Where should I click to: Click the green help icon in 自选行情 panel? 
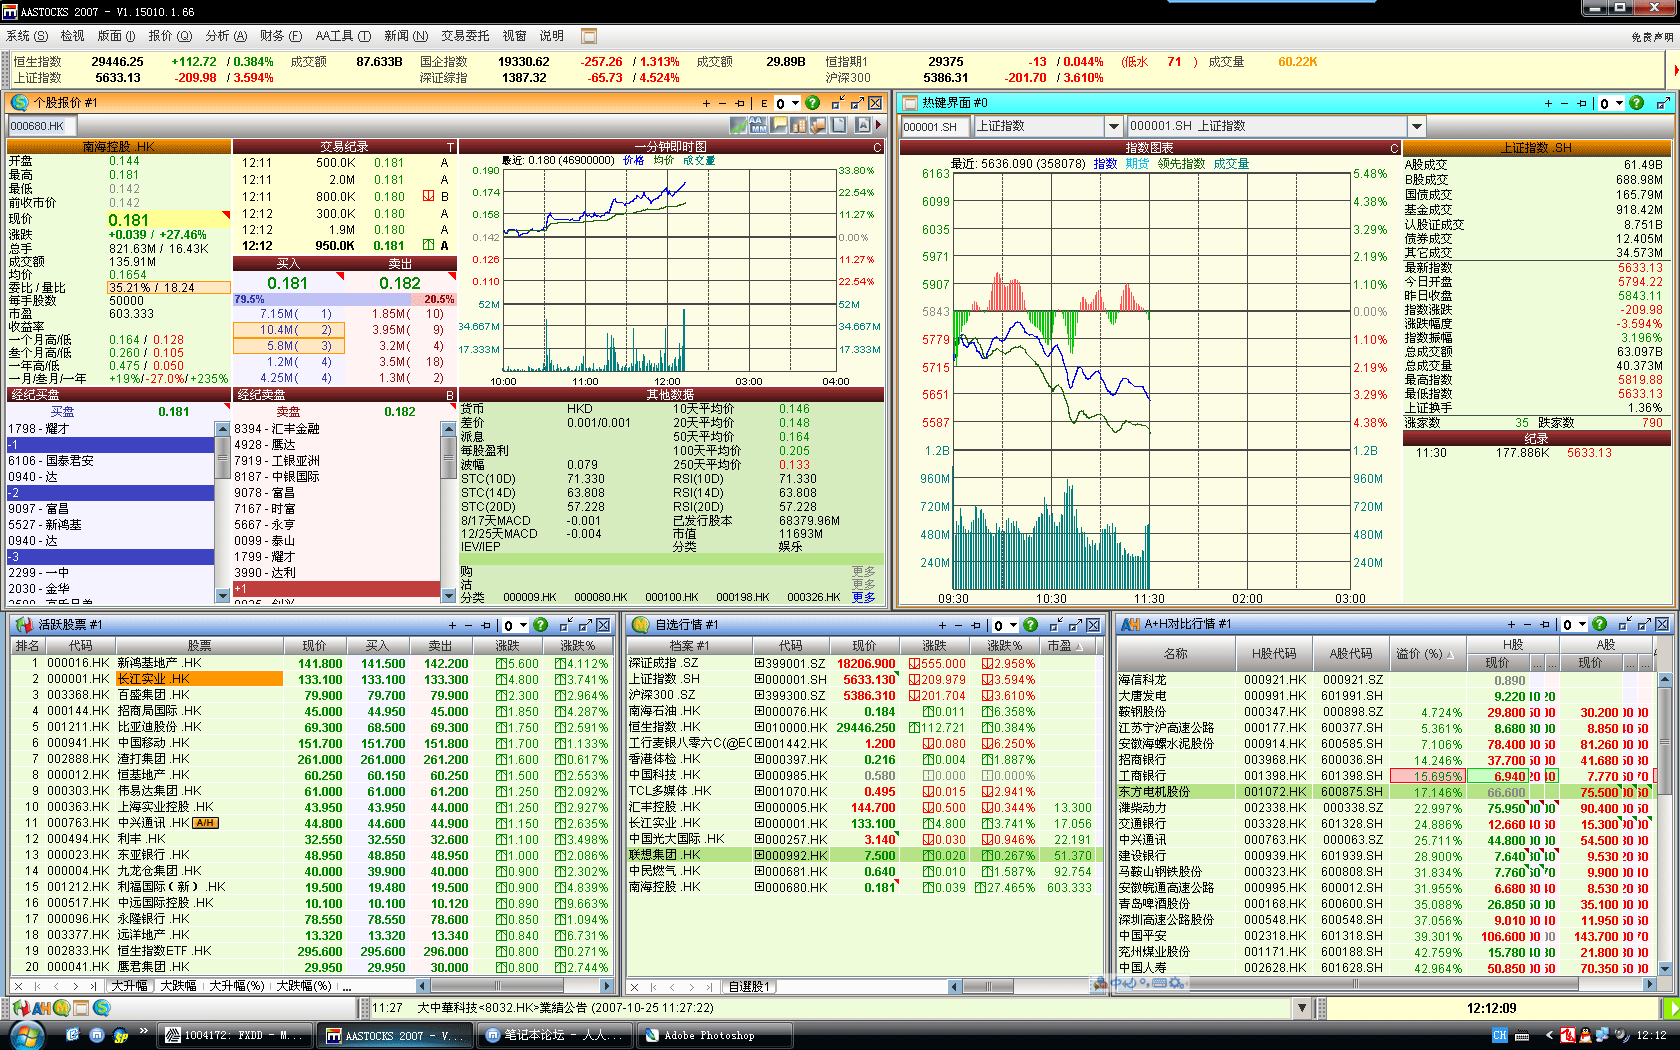pyautogui.click(x=1030, y=625)
